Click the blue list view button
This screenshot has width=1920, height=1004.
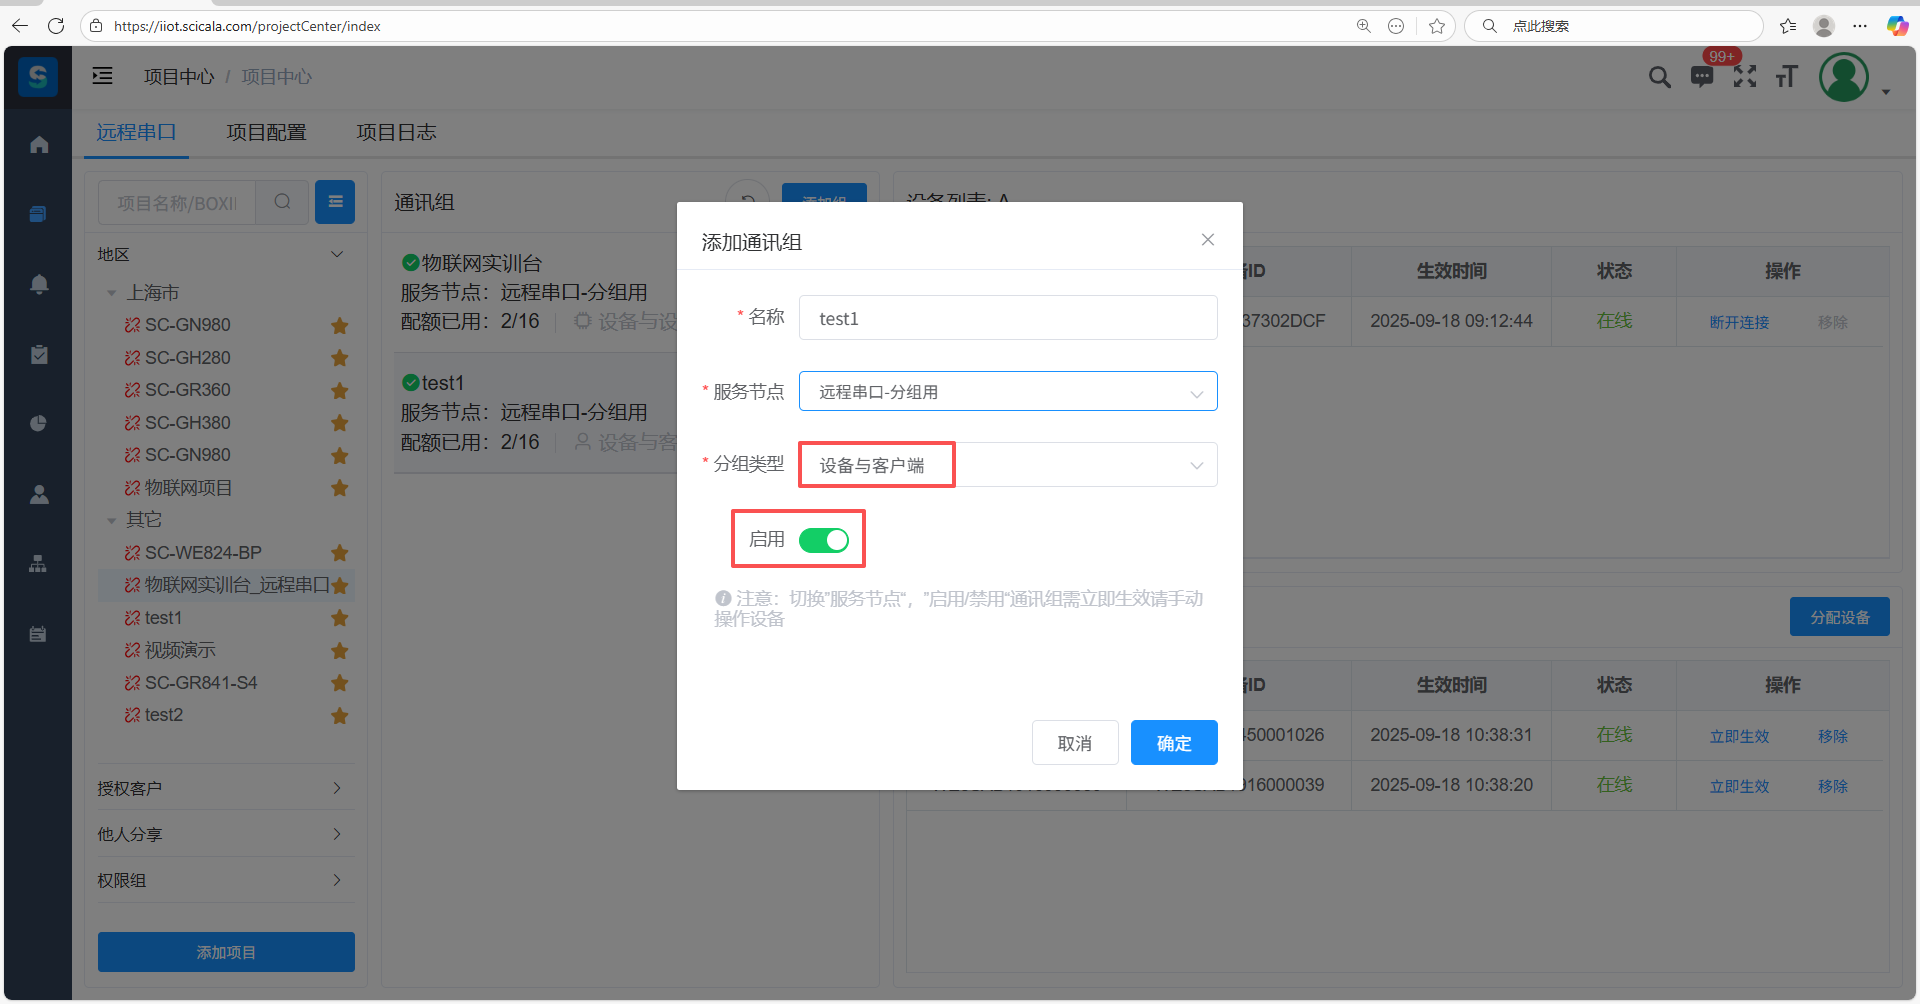pos(335,202)
